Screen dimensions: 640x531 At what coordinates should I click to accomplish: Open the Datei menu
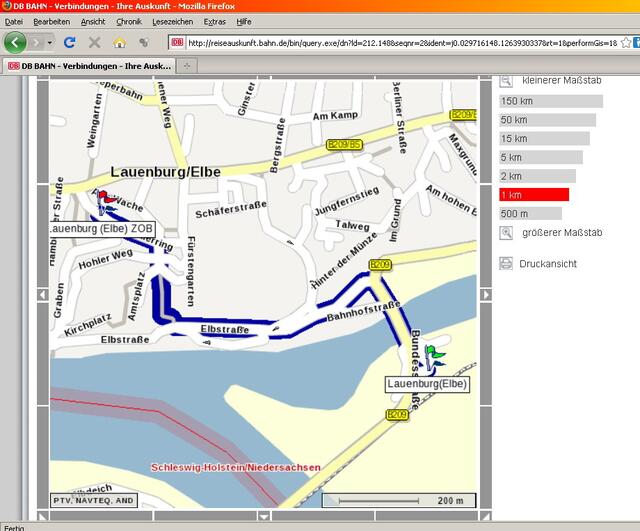click(x=13, y=22)
